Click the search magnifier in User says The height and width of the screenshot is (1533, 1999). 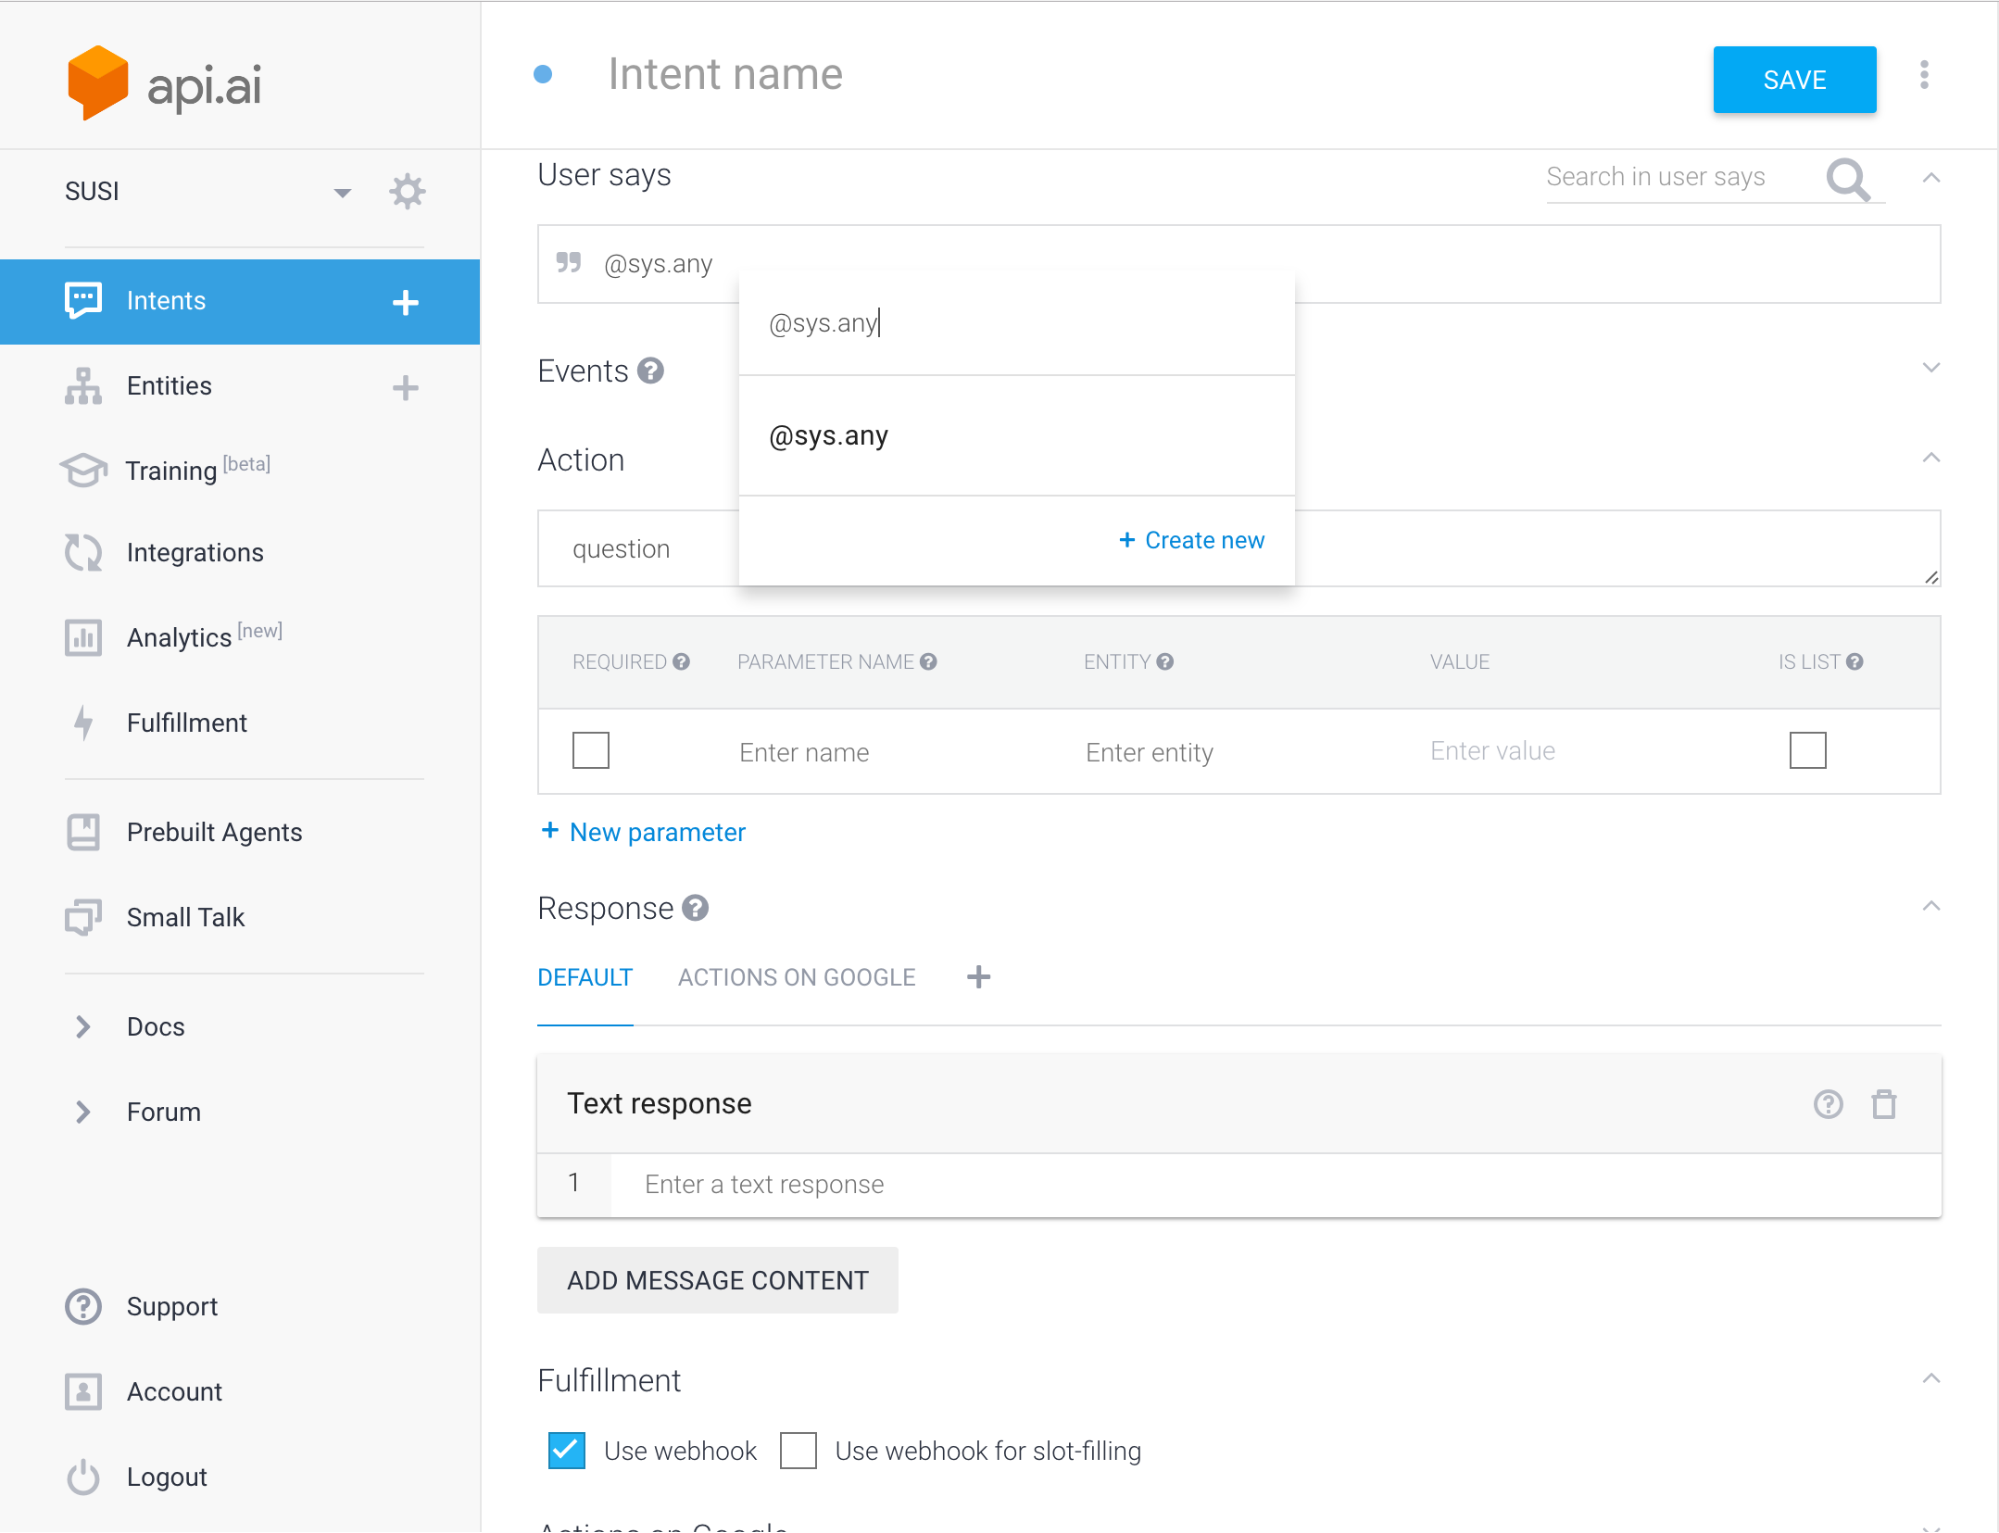[x=1846, y=179]
